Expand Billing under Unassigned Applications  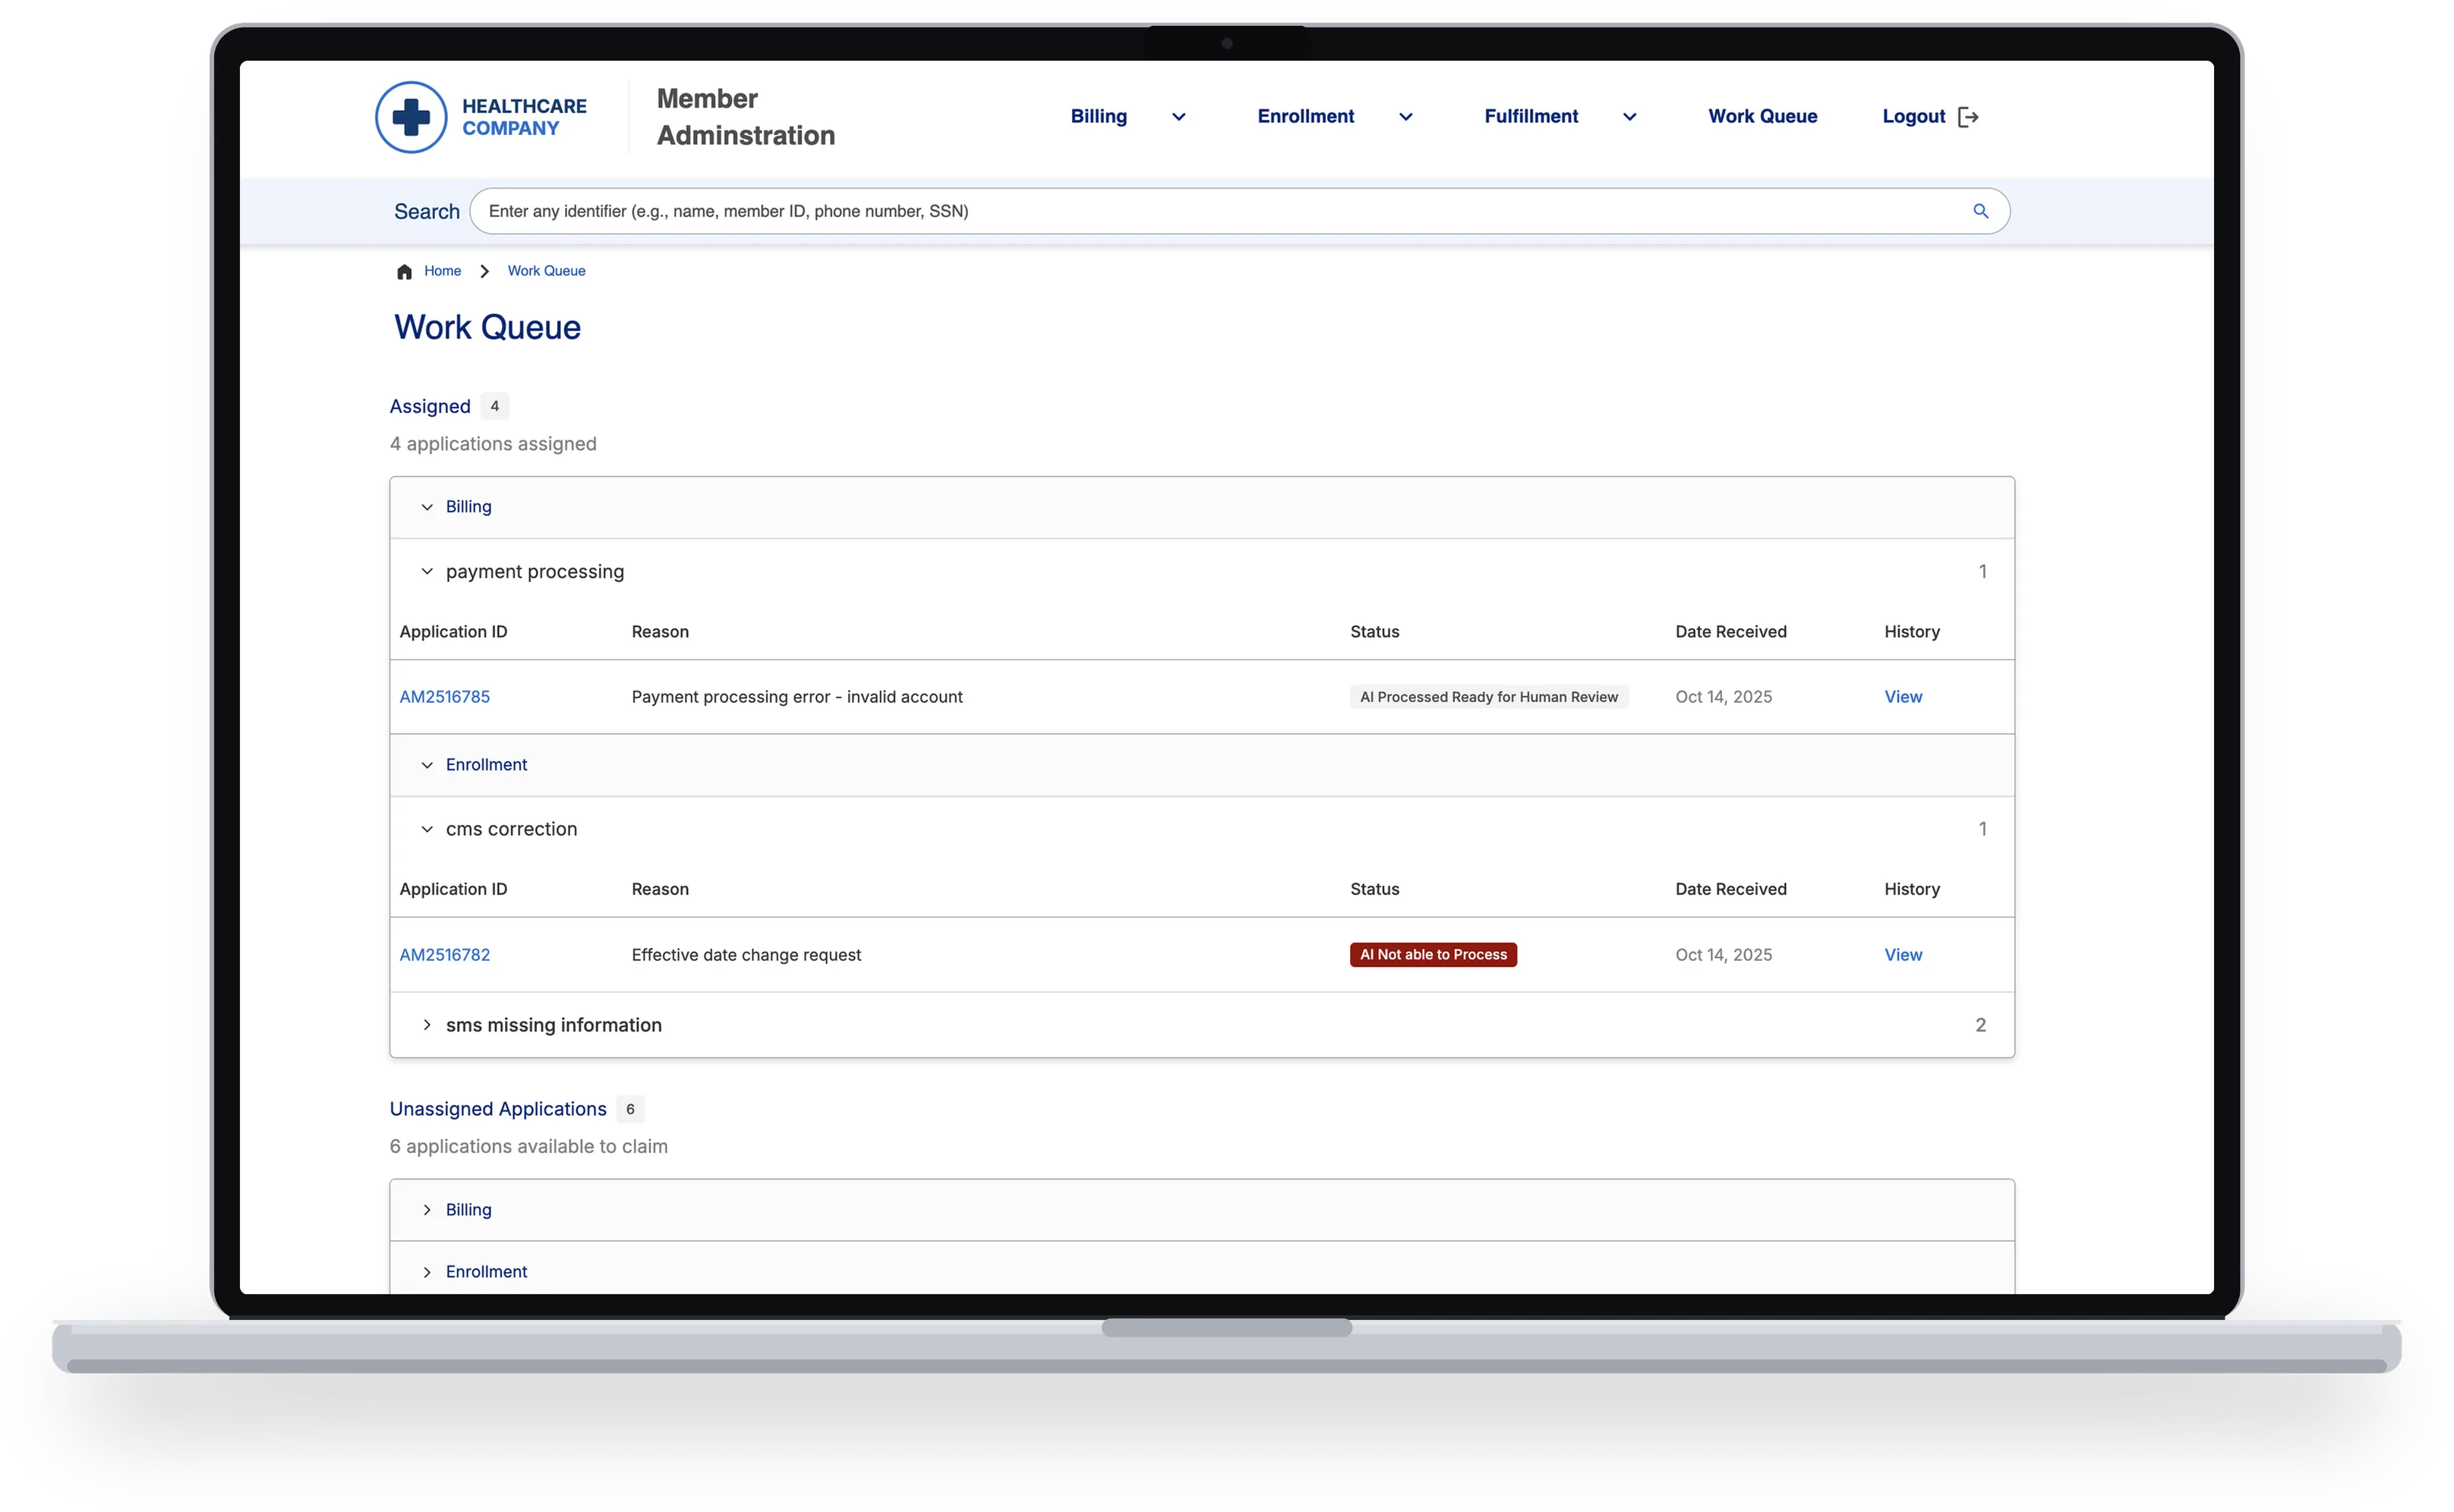click(x=427, y=1210)
